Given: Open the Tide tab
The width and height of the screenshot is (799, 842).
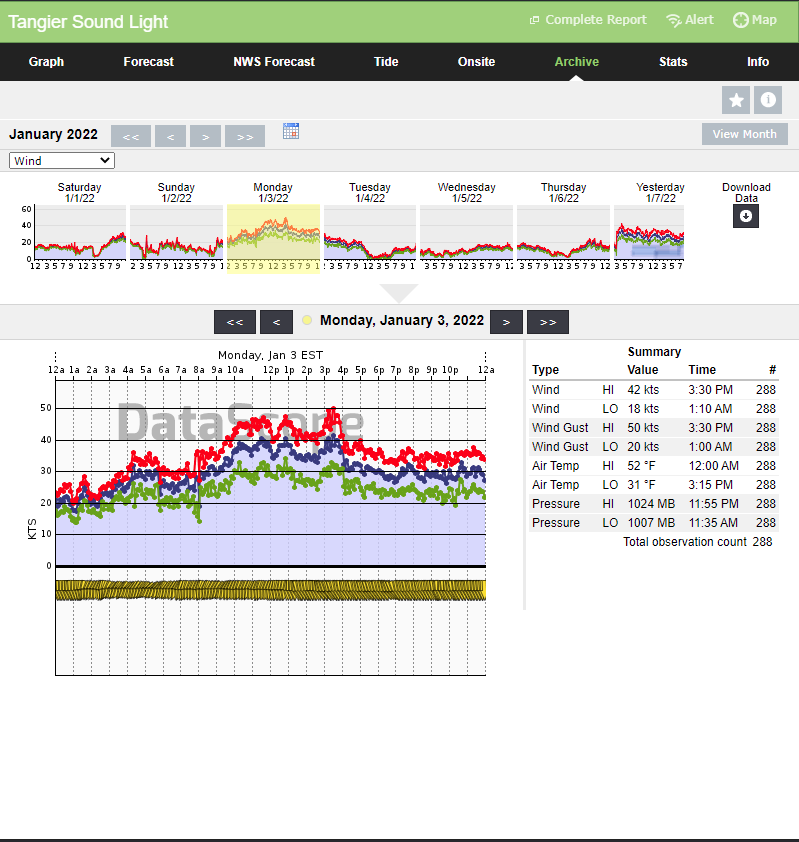Looking at the screenshot, I should click(386, 62).
